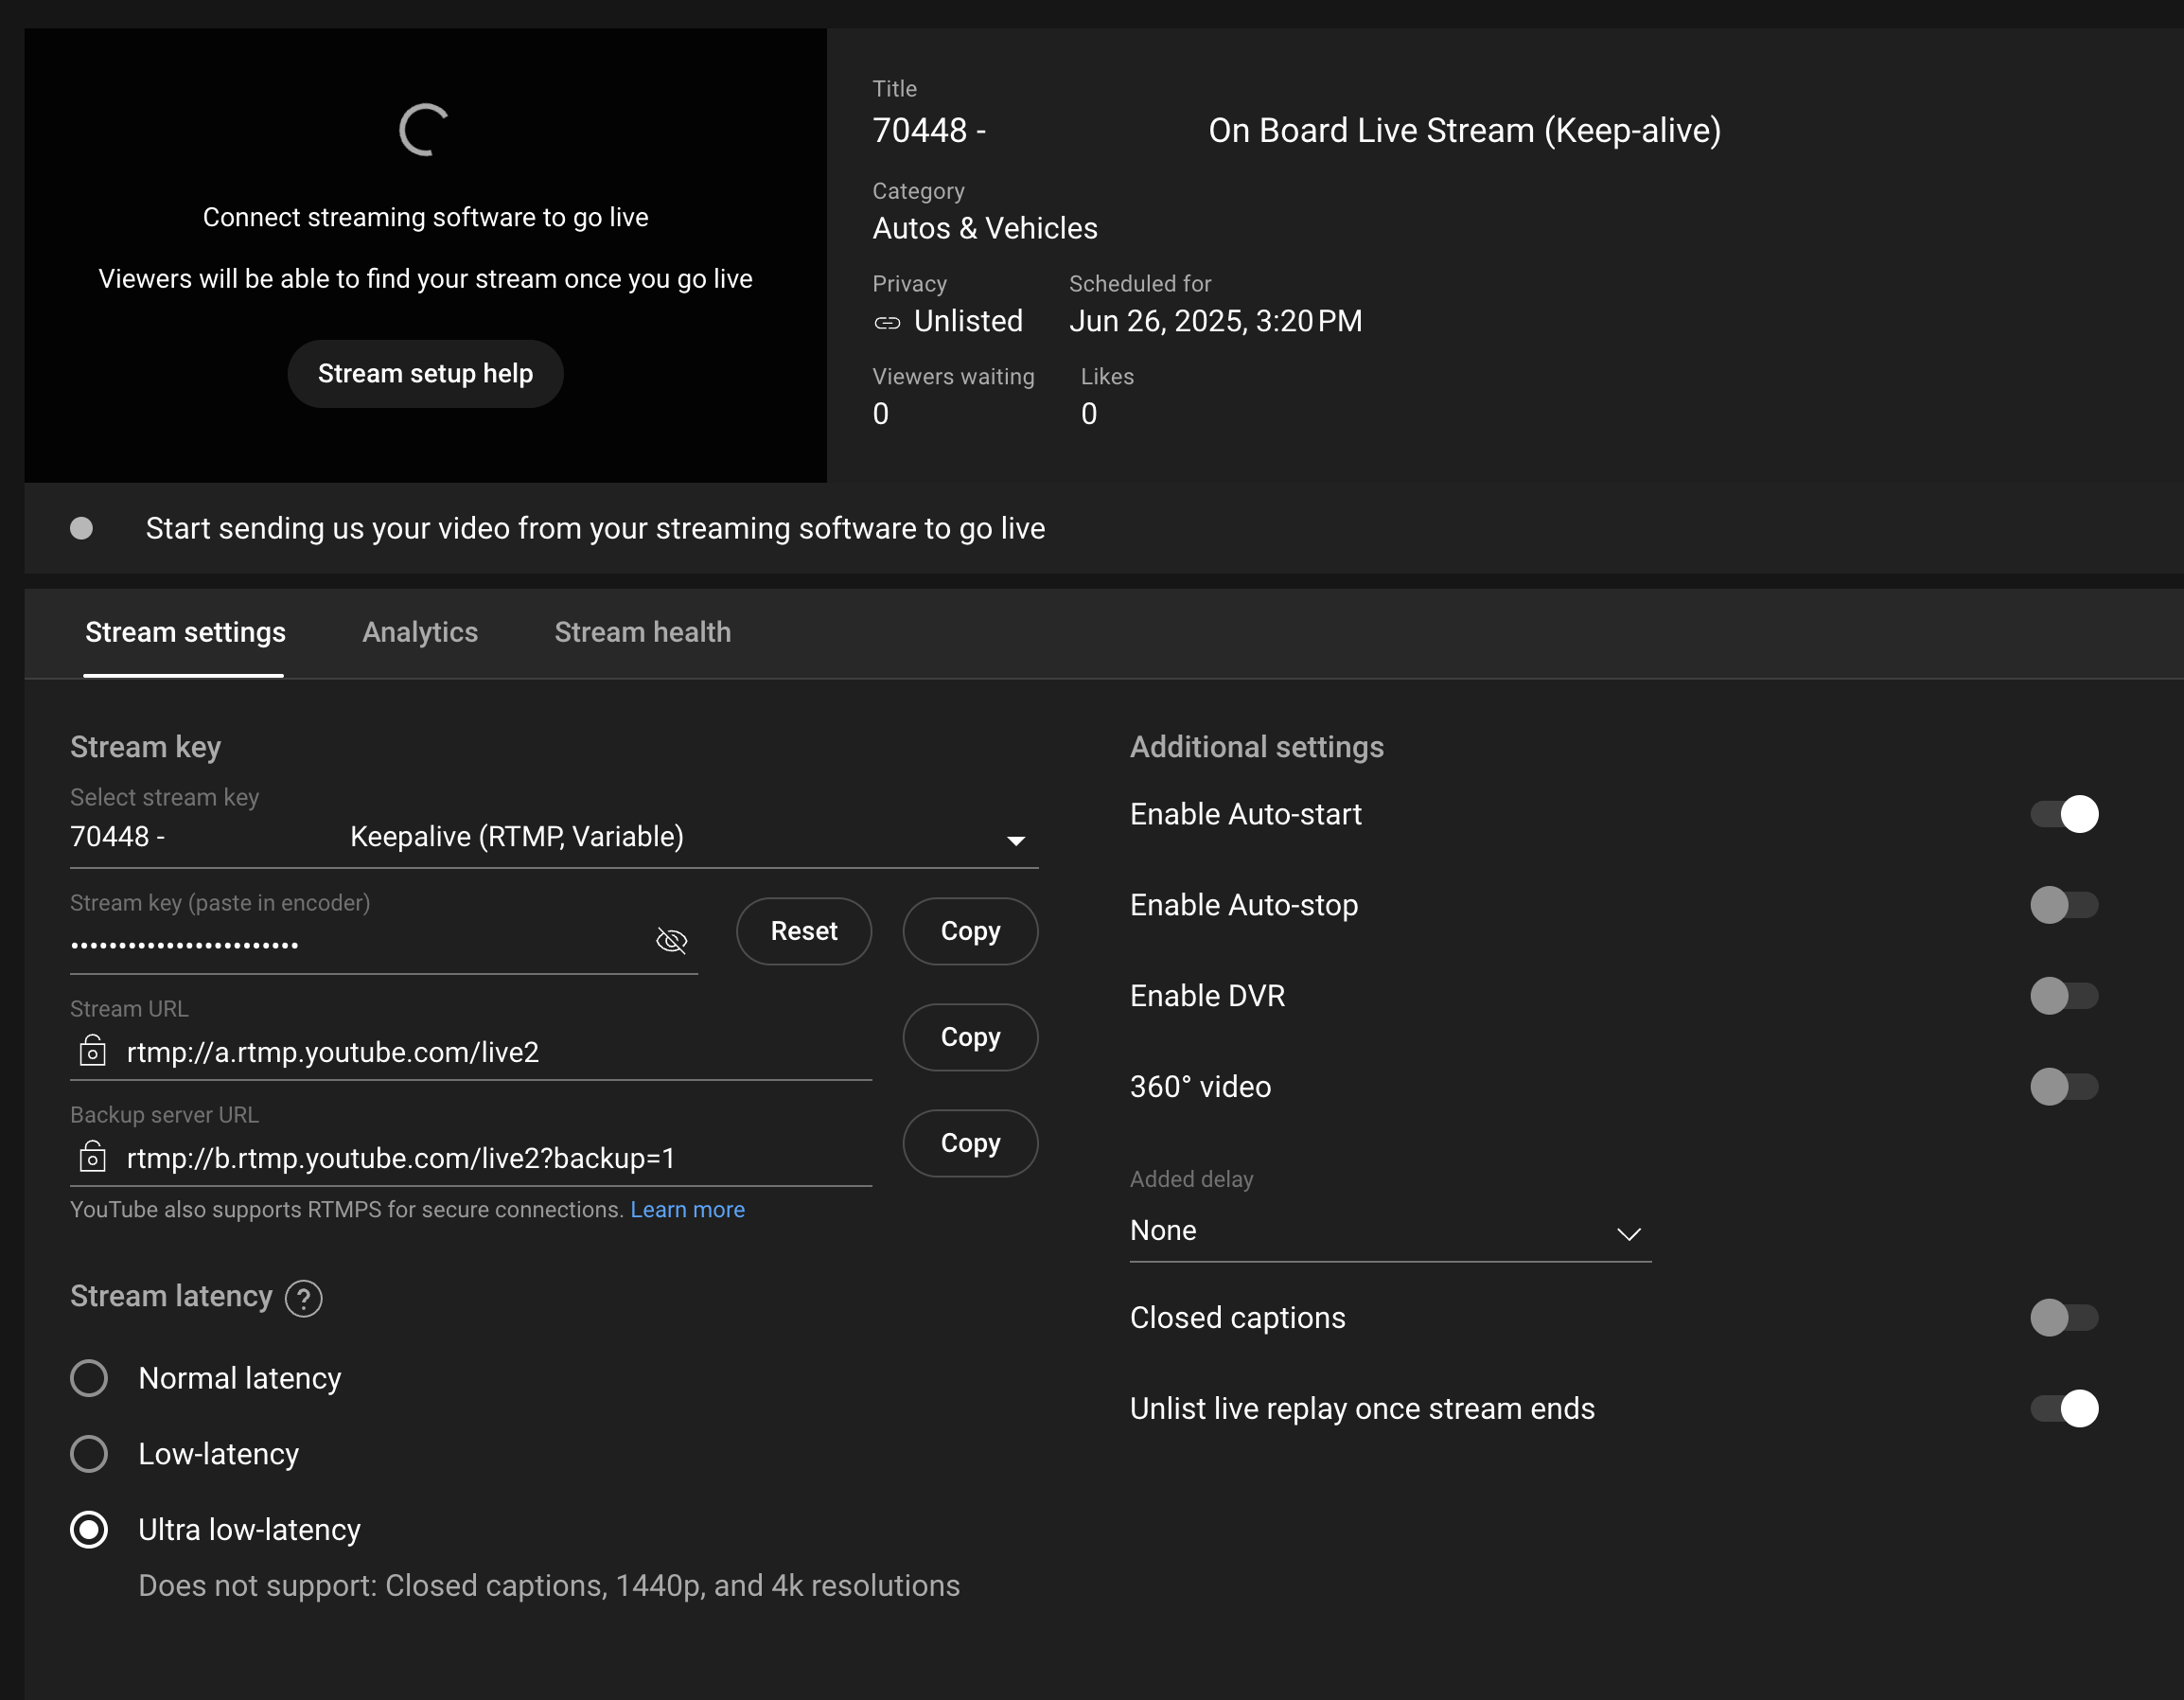Select Ultra low-latency radio button
Viewport: 2184px width, 1700px height.
(x=89, y=1530)
